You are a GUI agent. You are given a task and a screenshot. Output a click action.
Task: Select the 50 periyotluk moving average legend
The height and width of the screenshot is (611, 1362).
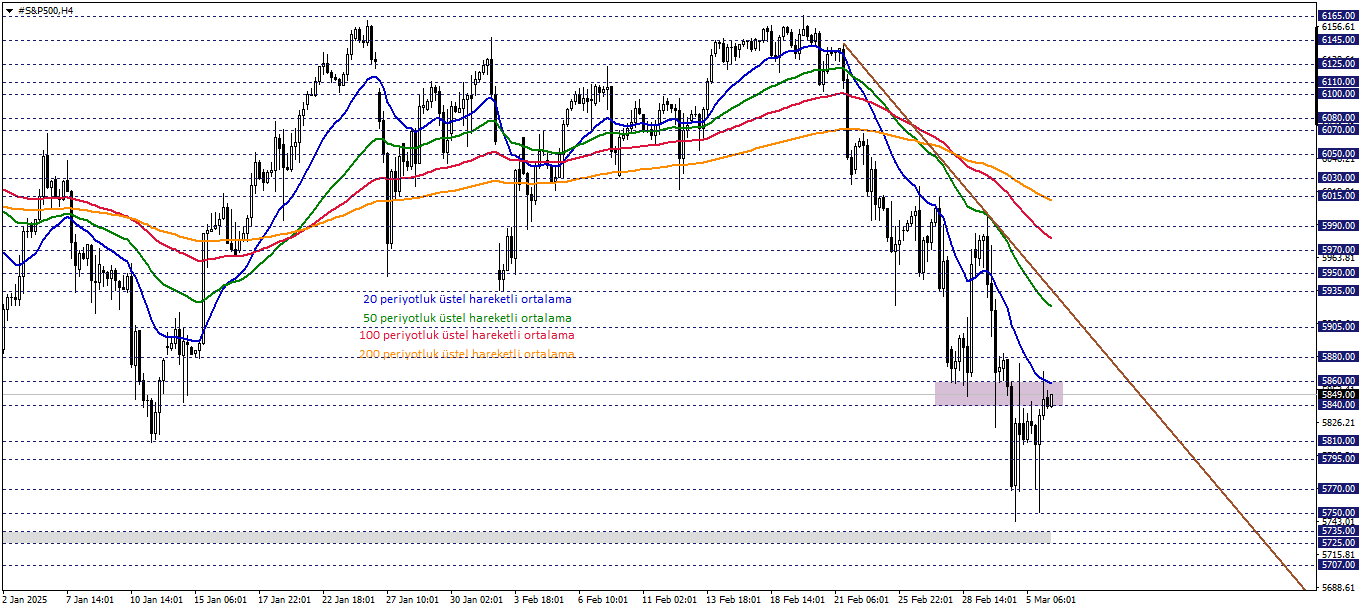click(468, 318)
